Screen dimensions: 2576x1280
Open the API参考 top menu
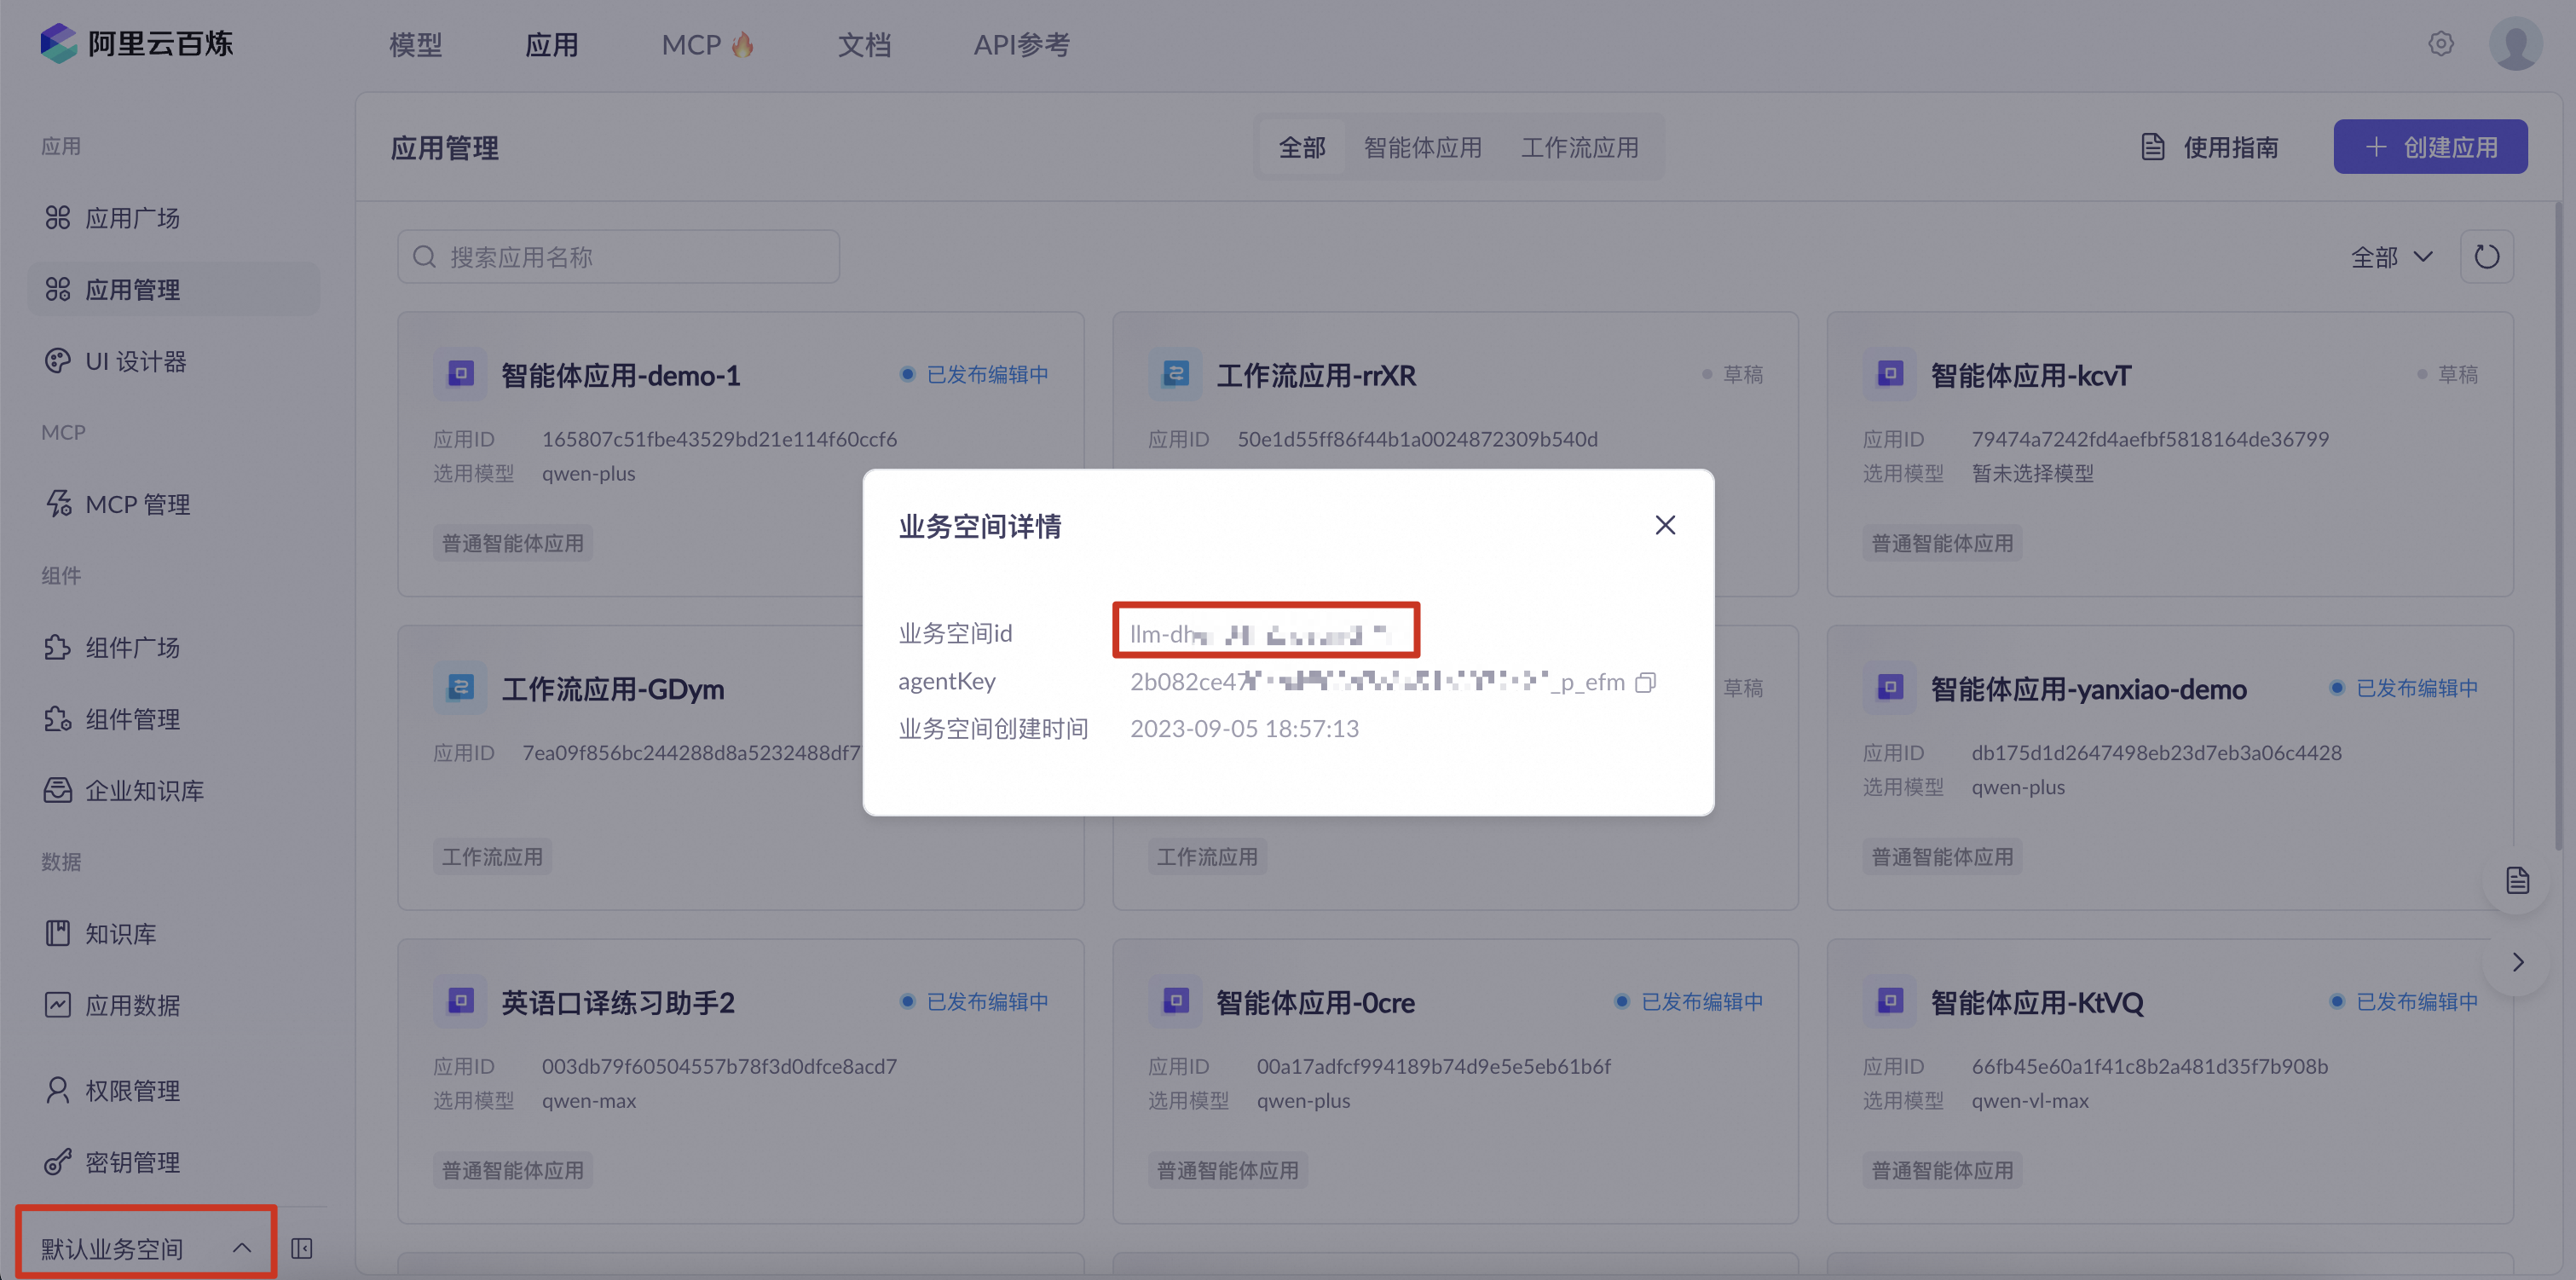[1021, 45]
